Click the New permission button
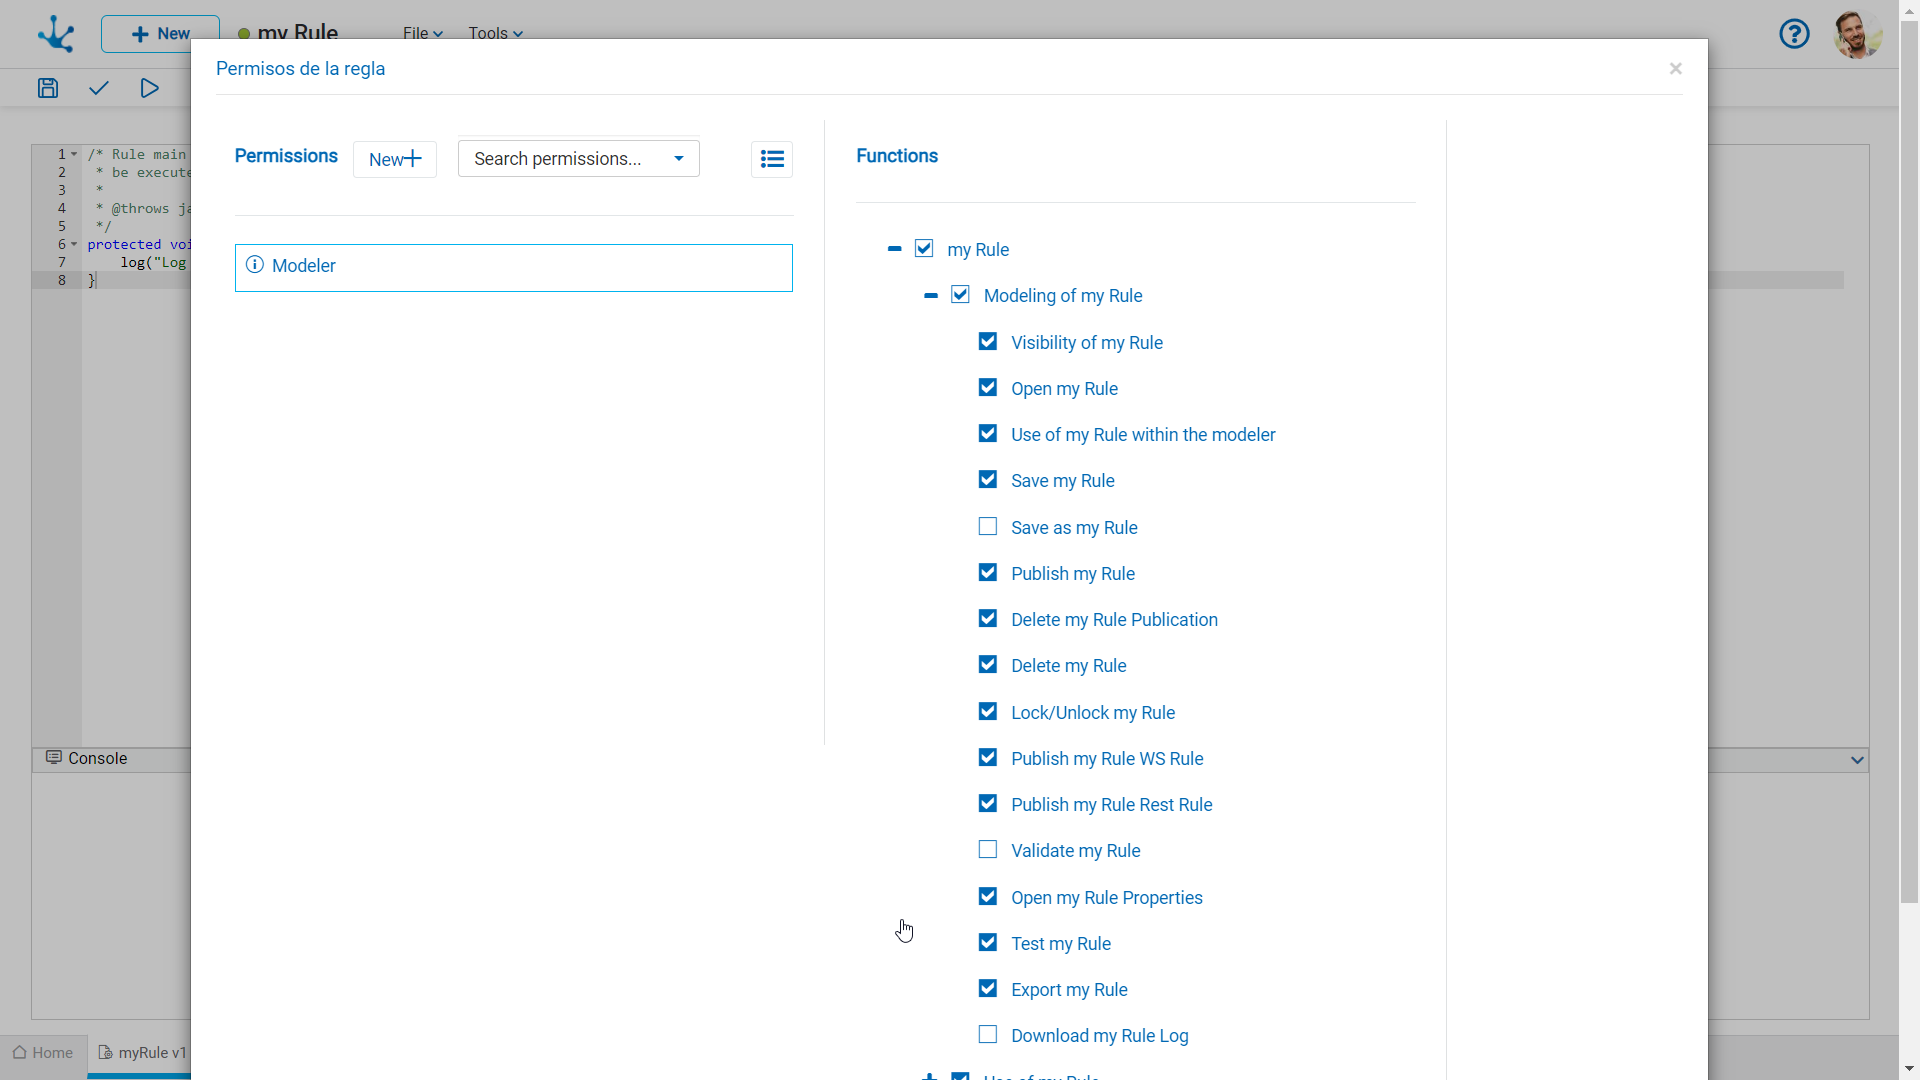Screen dimensions: 1920x1080 pyautogui.click(x=394, y=159)
